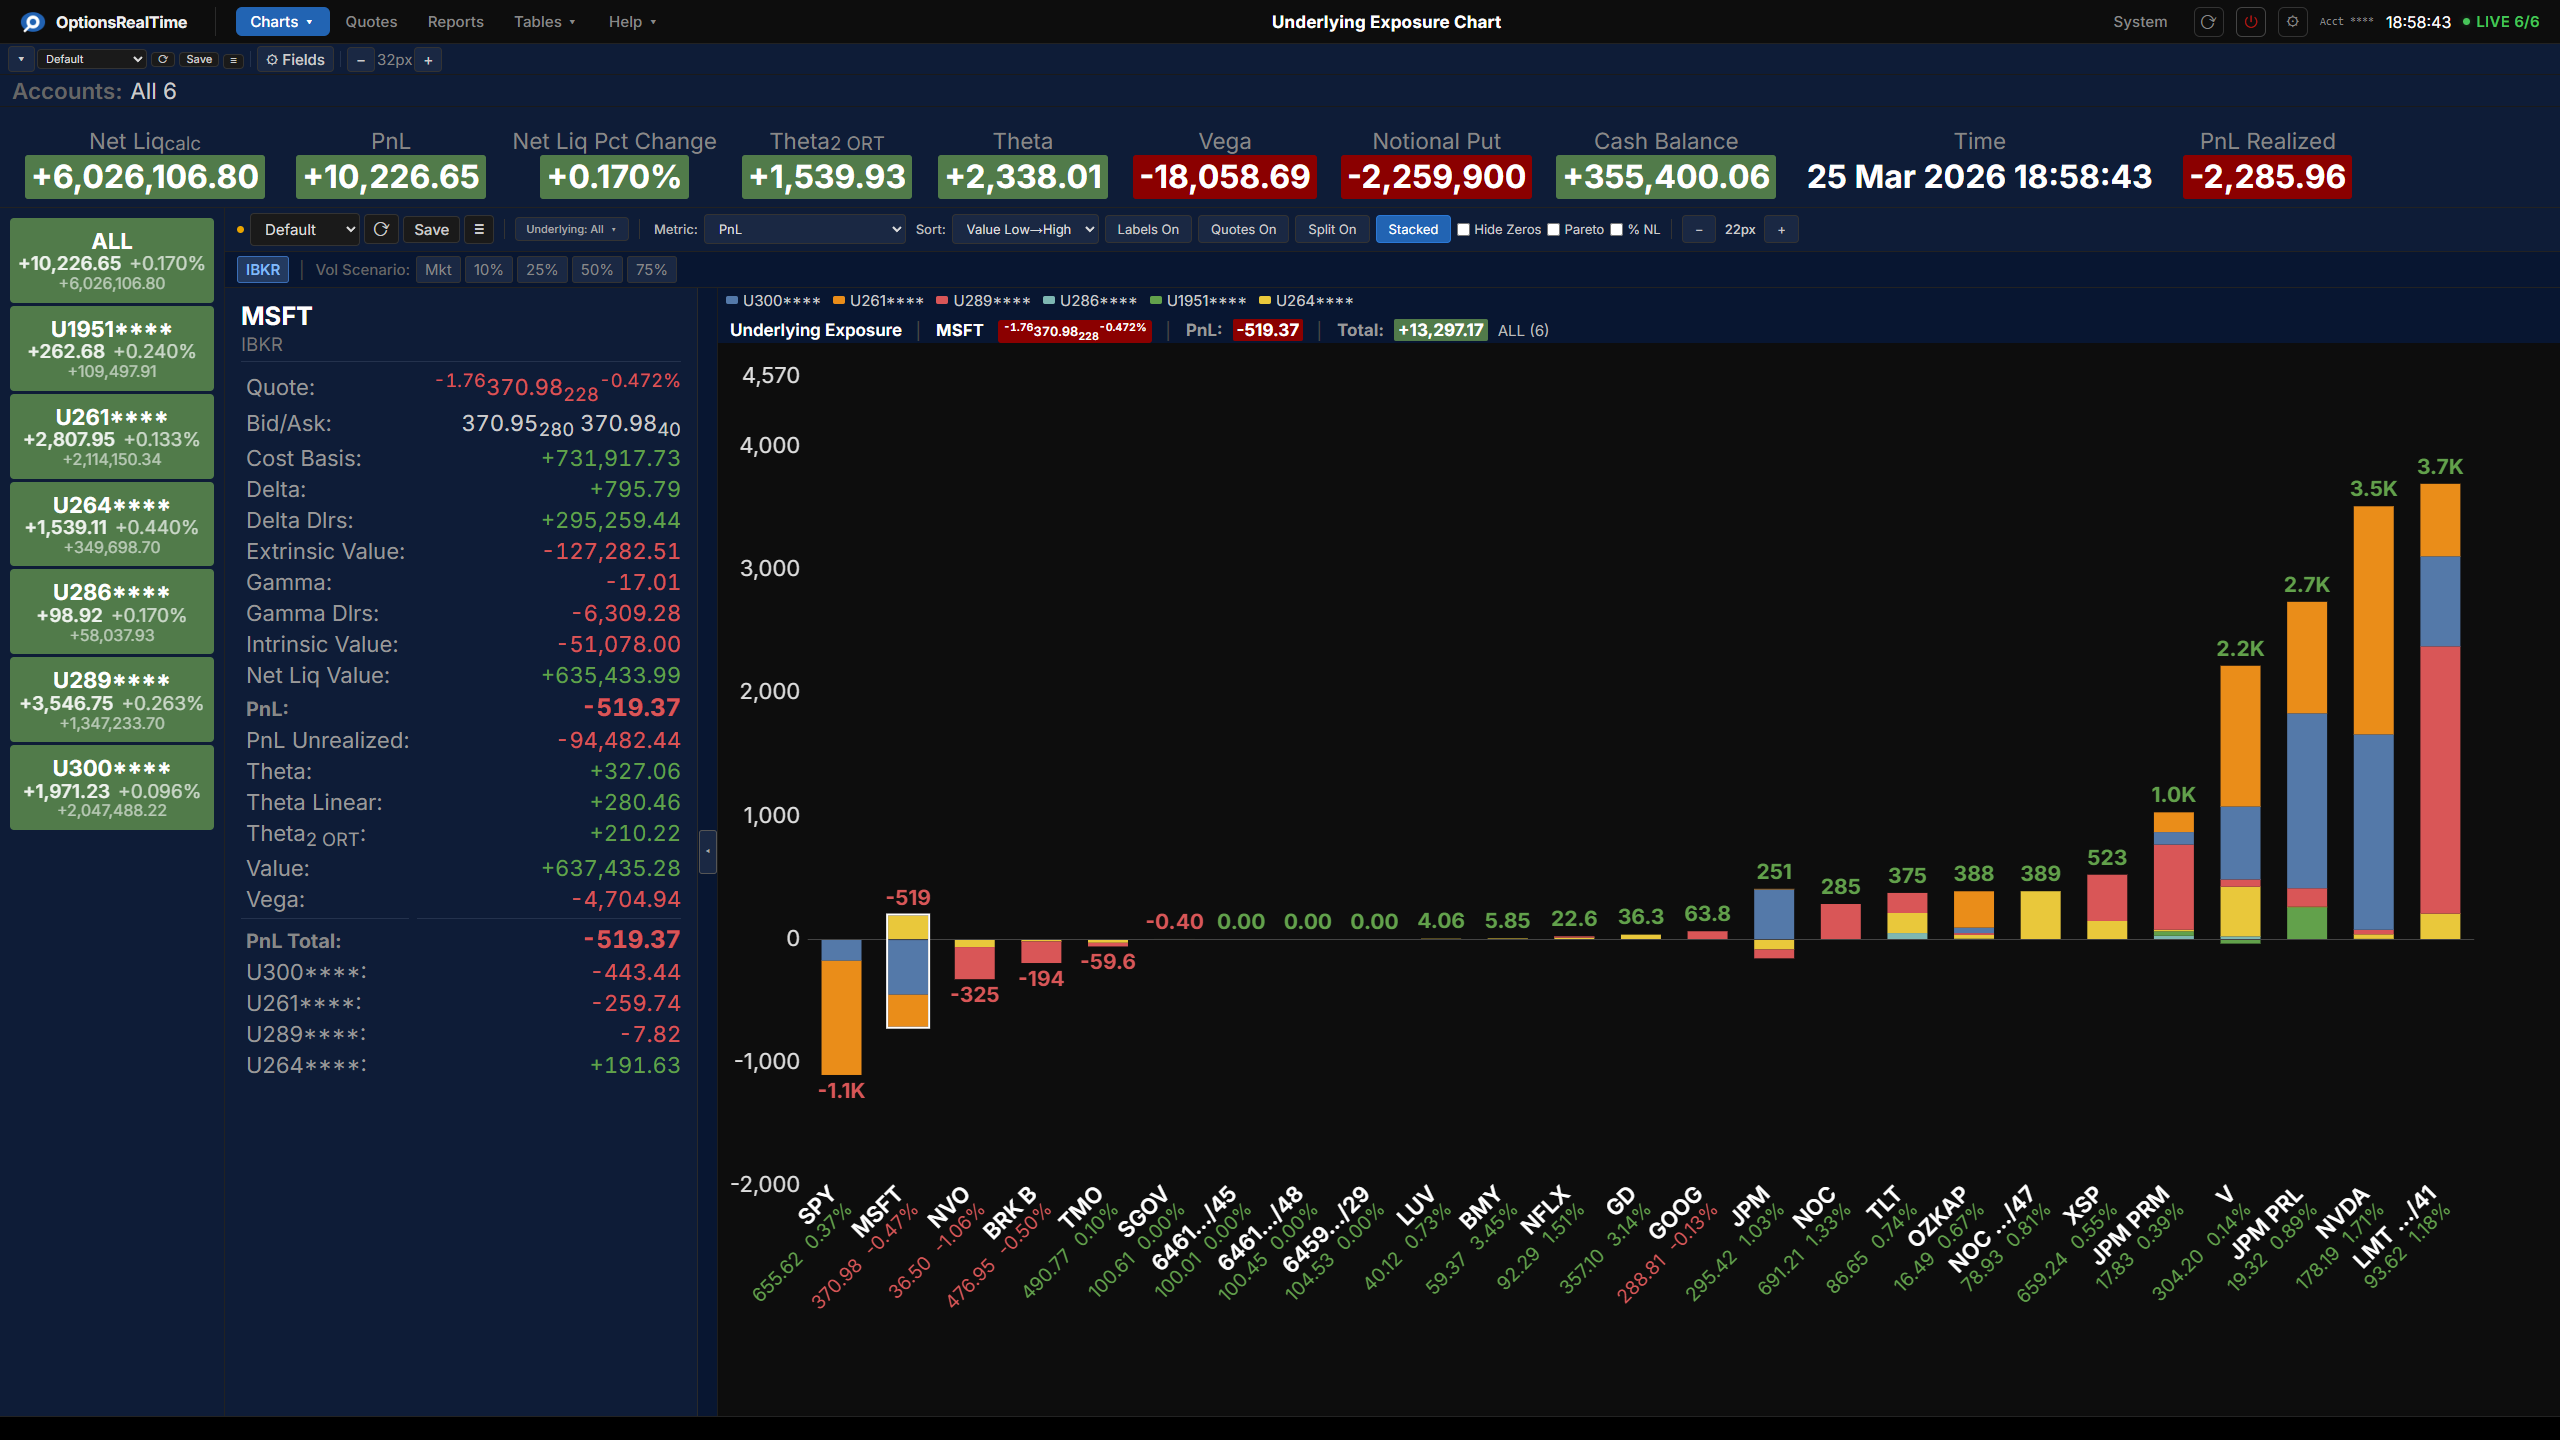Open the Reports menu item

click(455, 22)
